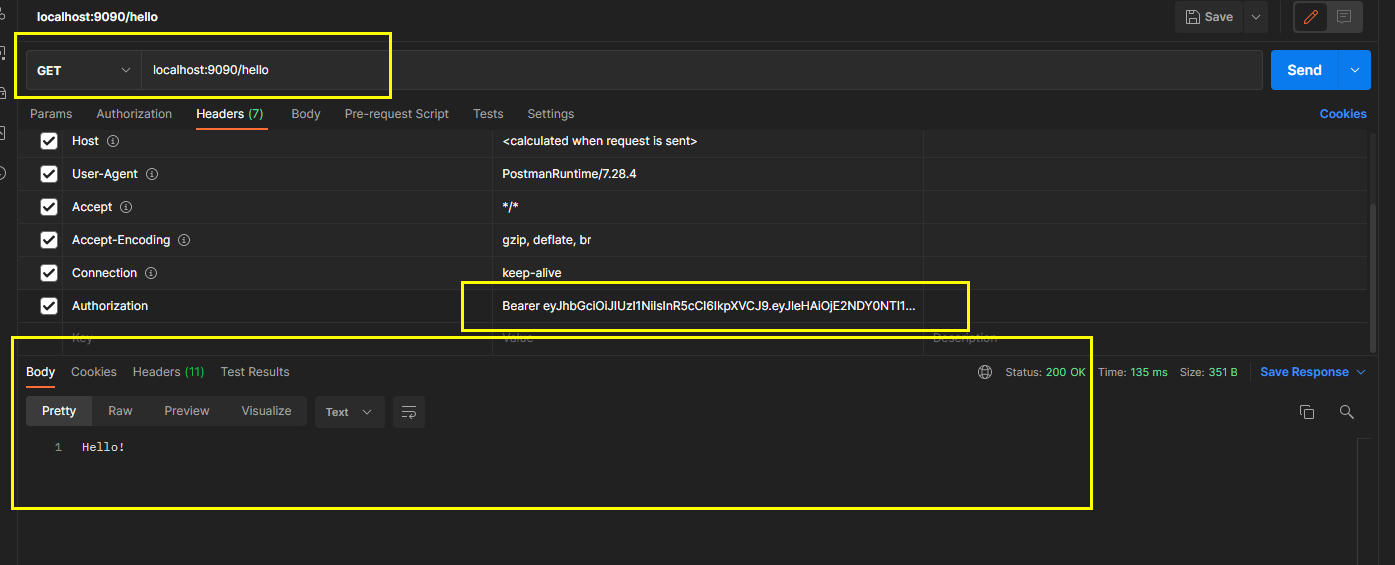Toggle the Accept-Encoding header checkbox
The width and height of the screenshot is (1395, 565).
point(49,240)
